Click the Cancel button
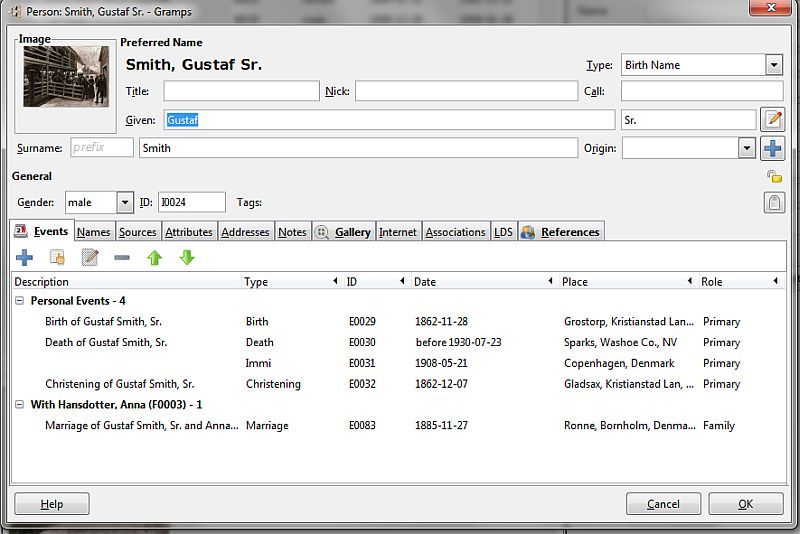 (663, 504)
